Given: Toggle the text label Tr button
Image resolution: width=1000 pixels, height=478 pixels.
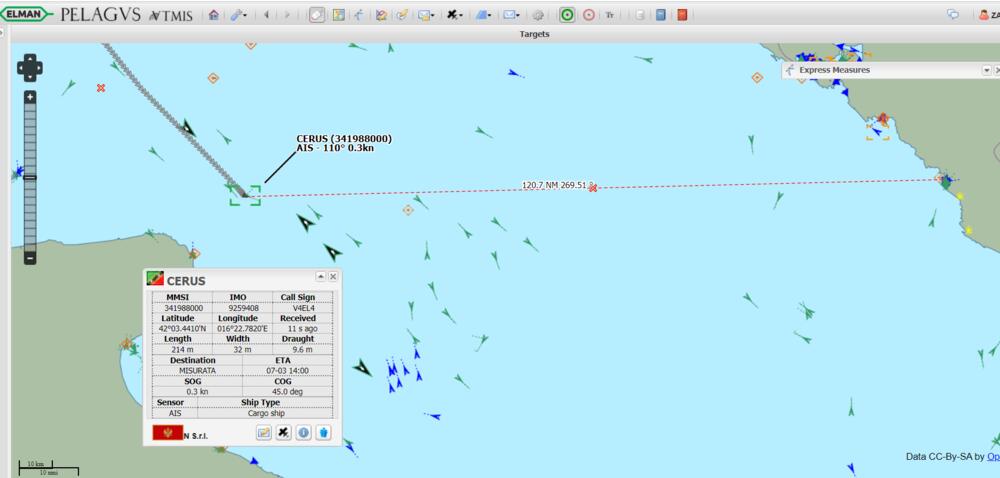Looking at the screenshot, I should pyautogui.click(x=610, y=15).
